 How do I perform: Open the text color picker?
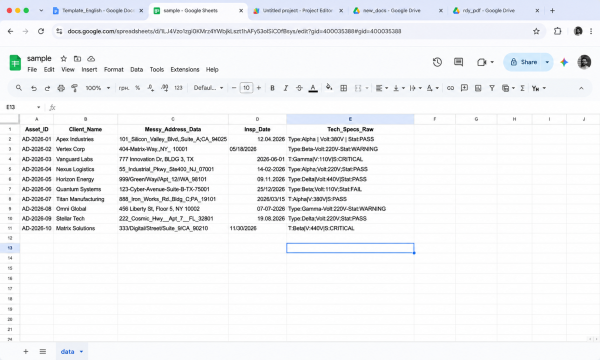pyautogui.click(x=313, y=88)
